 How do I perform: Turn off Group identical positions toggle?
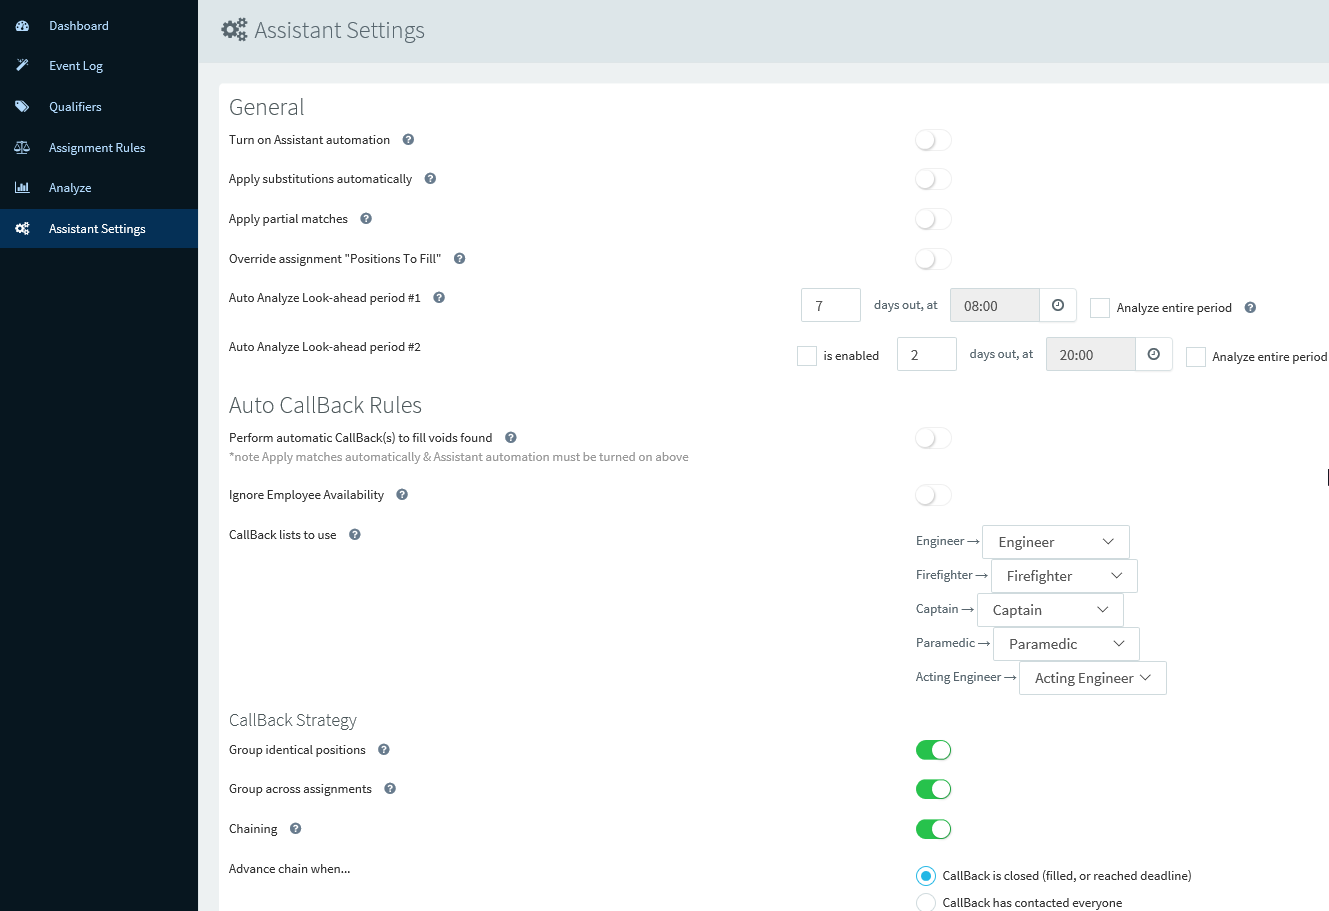pyautogui.click(x=933, y=750)
